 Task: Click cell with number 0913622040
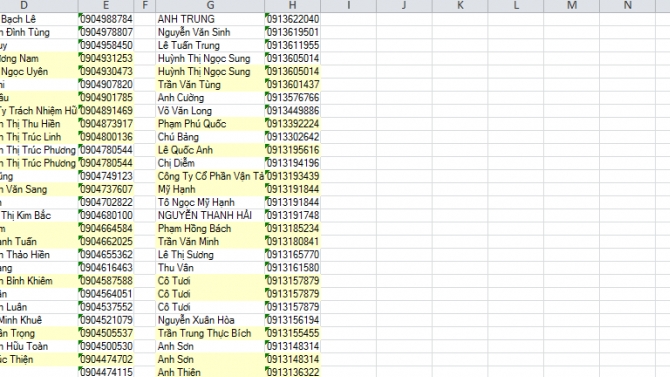(292, 19)
